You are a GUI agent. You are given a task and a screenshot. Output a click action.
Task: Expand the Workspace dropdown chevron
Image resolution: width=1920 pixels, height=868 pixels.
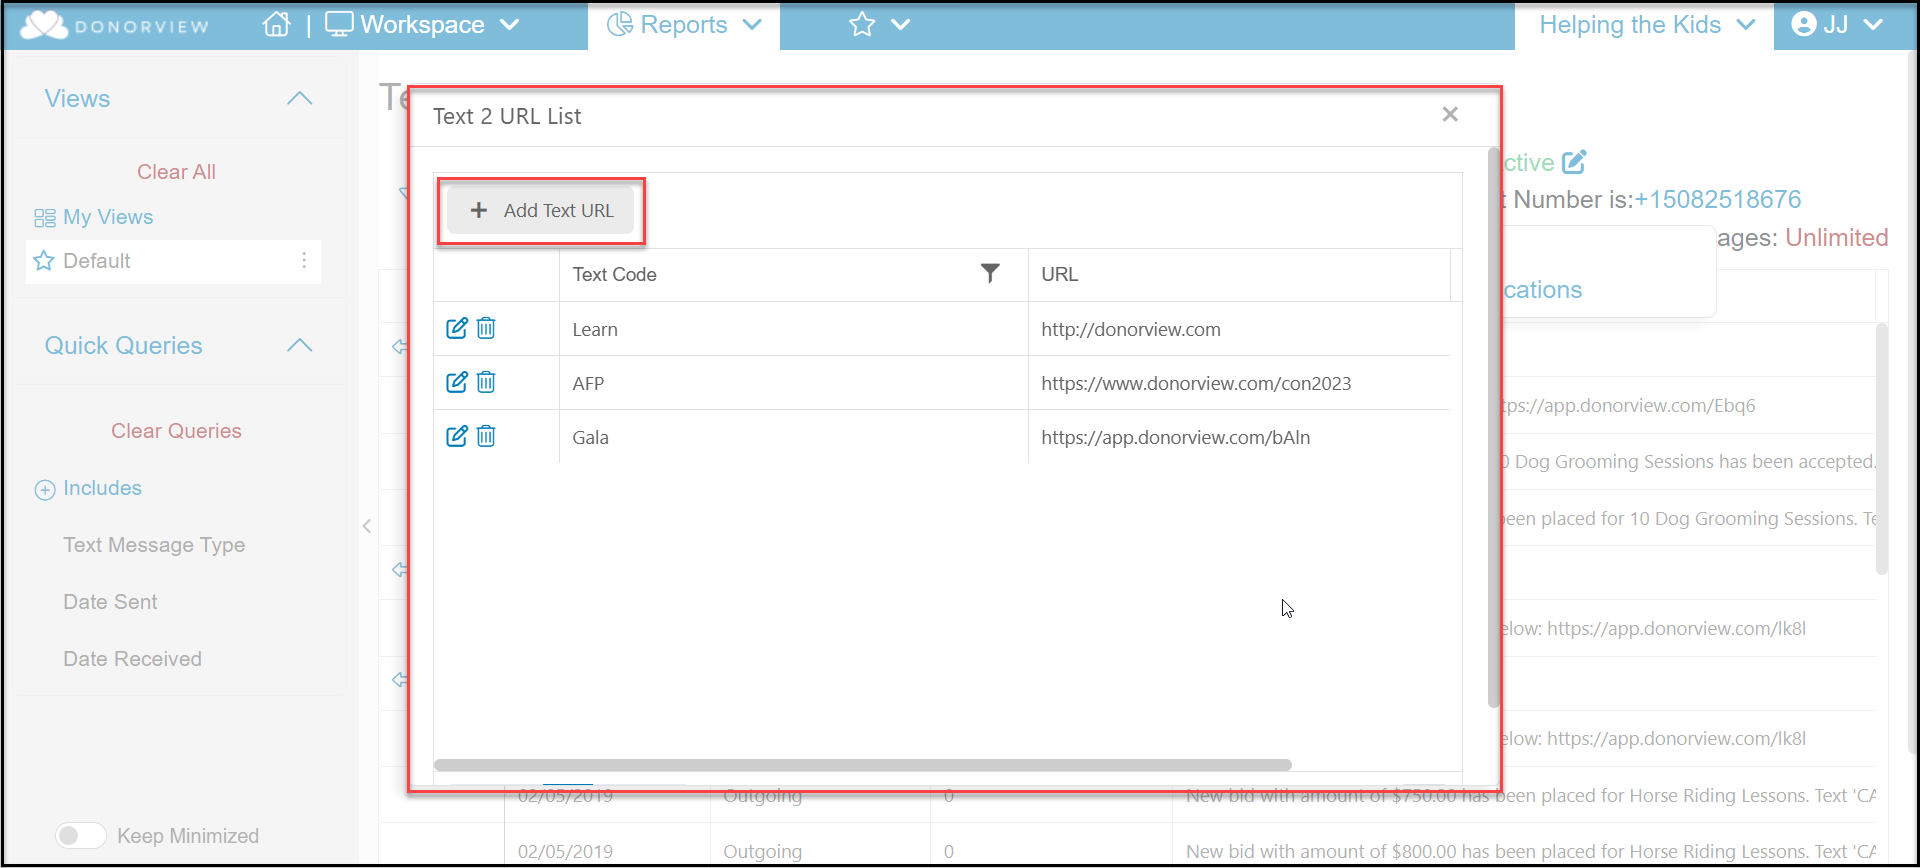510,24
